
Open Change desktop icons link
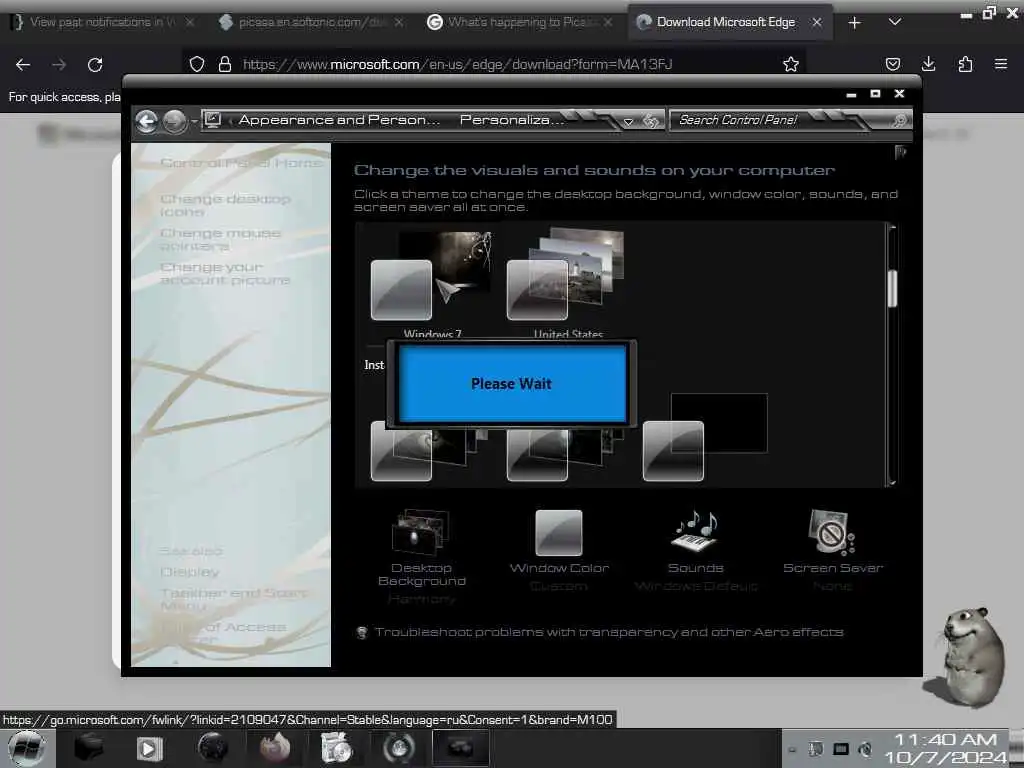coord(225,205)
